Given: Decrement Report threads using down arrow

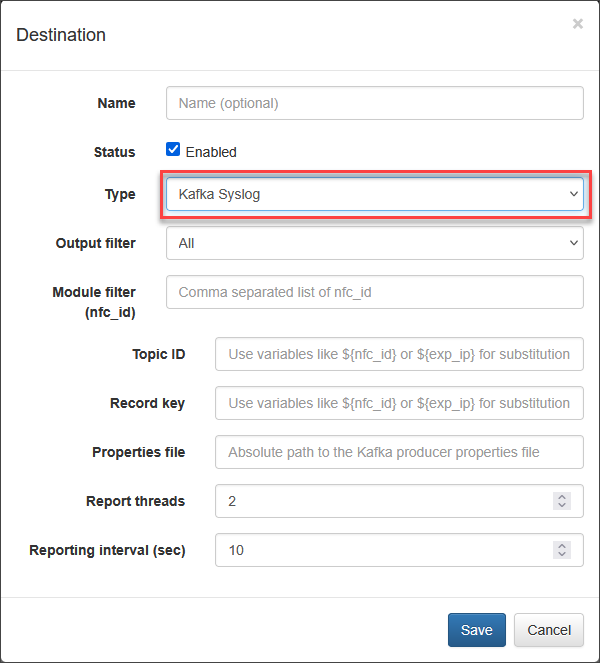Looking at the screenshot, I should click(562, 505).
